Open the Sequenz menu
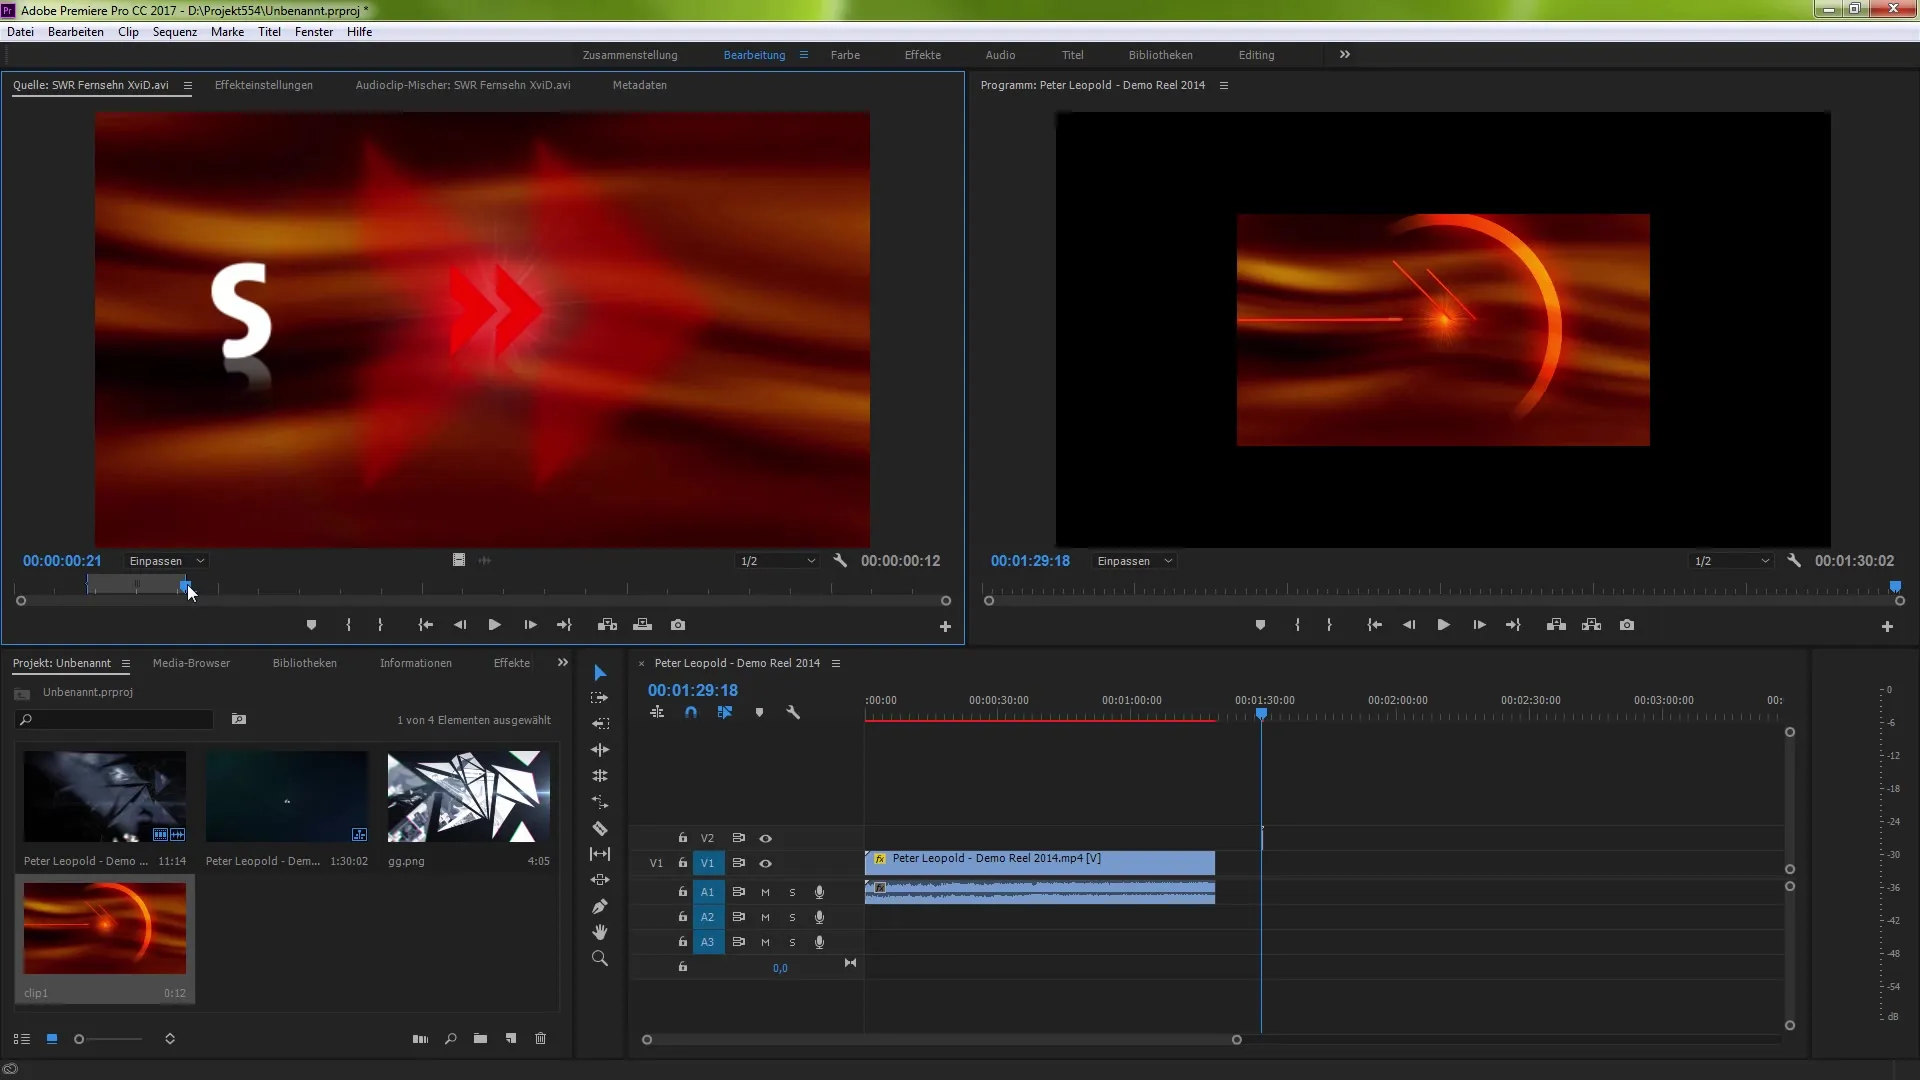1920x1080 pixels. 175,32
